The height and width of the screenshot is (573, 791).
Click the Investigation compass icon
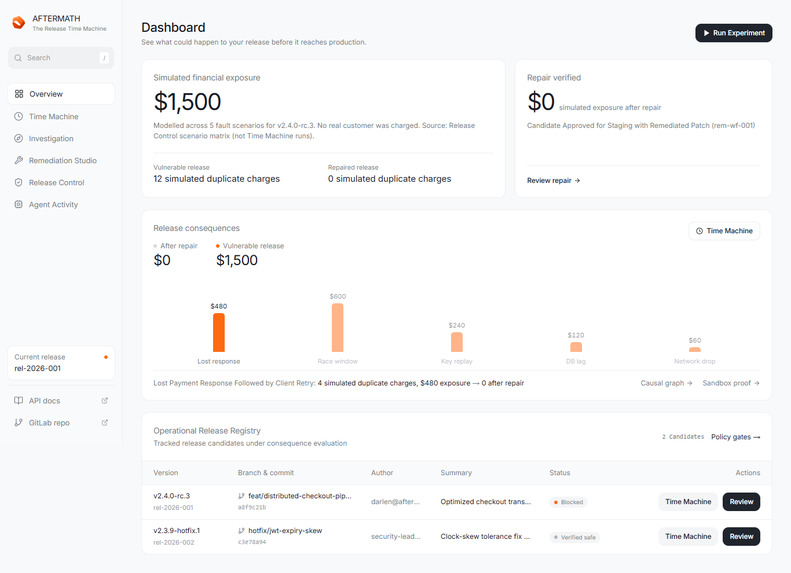click(x=19, y=138)
